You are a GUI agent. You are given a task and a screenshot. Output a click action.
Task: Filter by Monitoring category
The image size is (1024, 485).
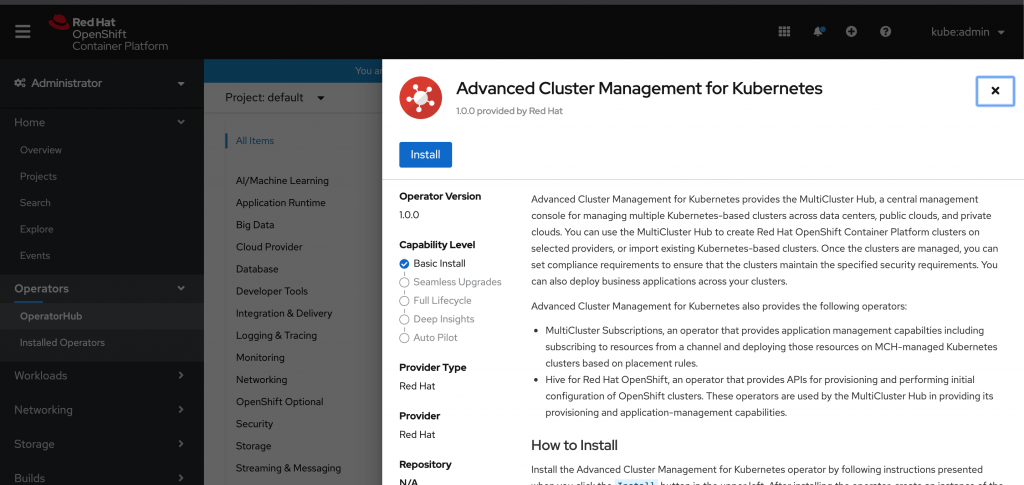pos(260,358)
